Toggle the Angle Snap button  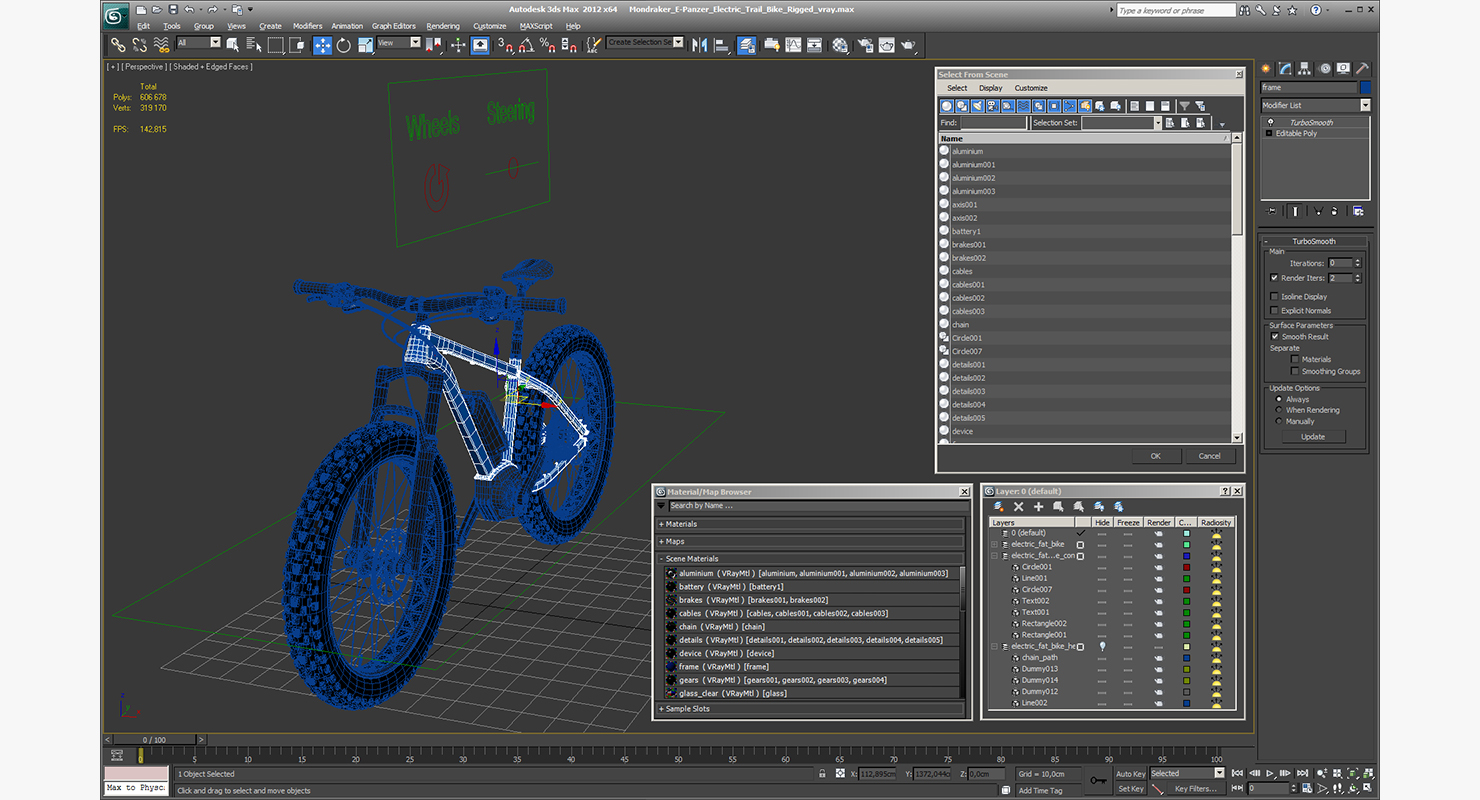point(526,45)
